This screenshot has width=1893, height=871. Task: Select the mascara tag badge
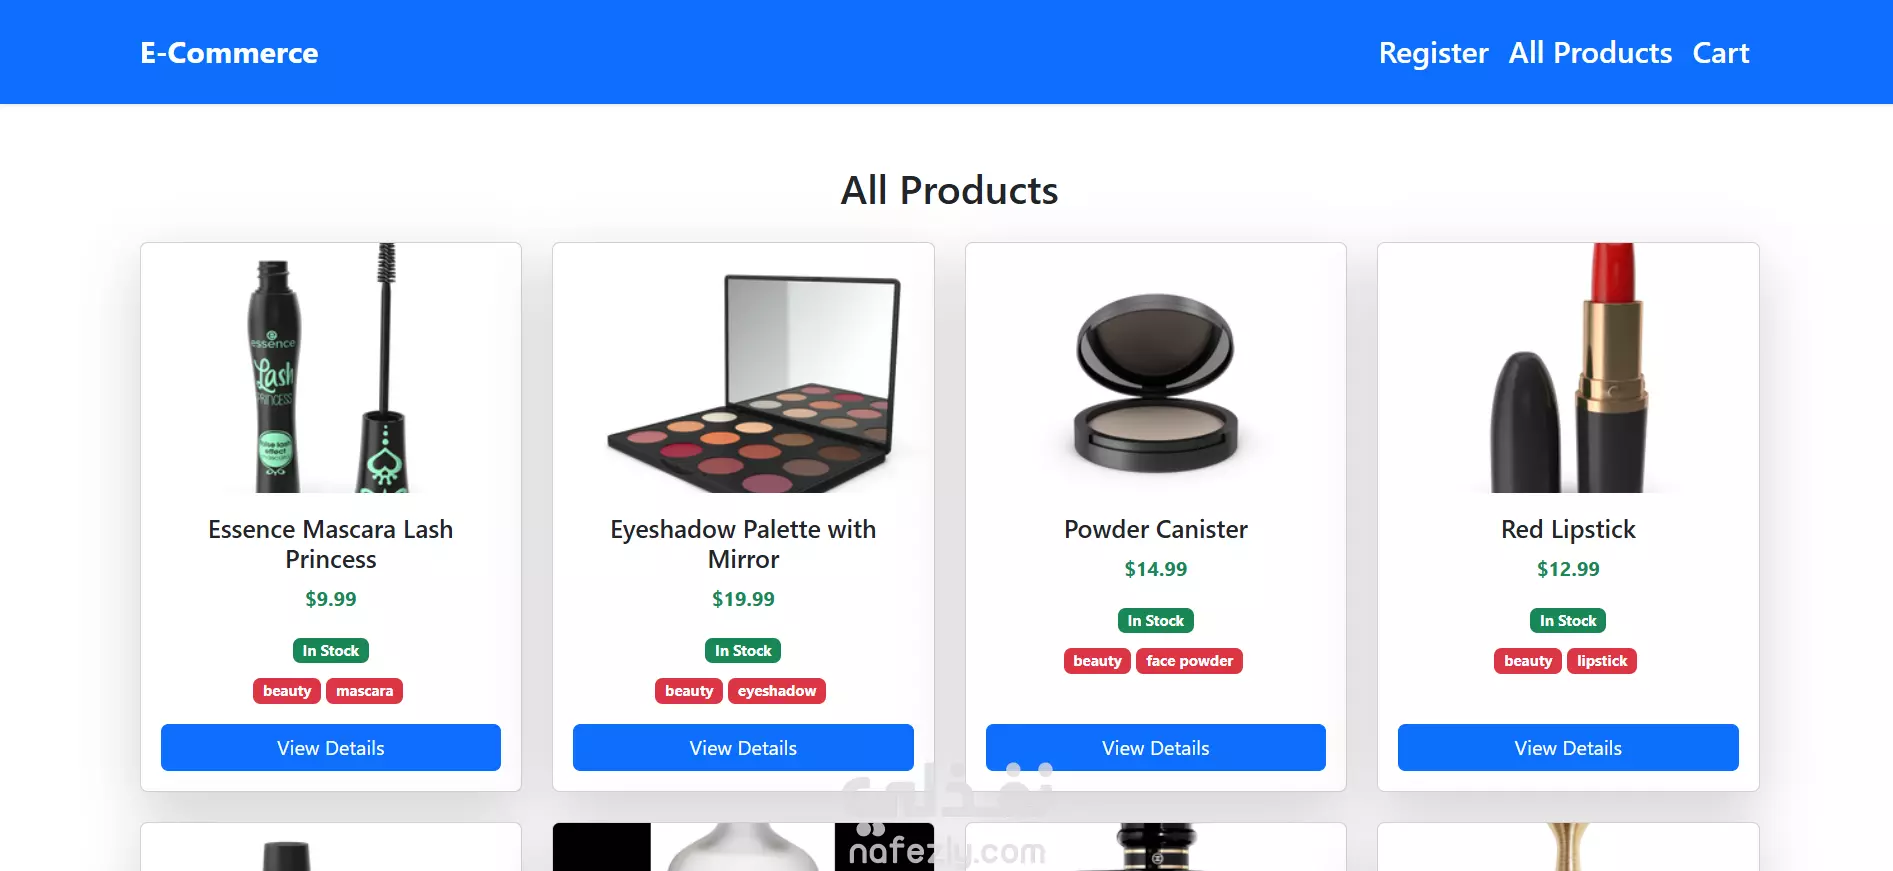coord(364,691)
